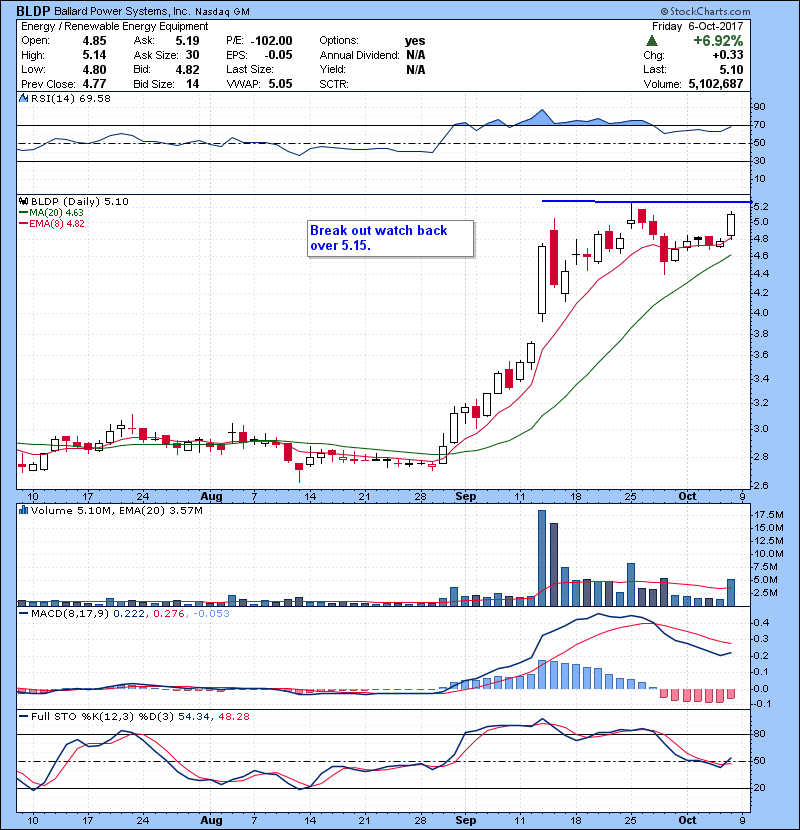Click the Bid 4.82 value

pyautogui.click(x=187, y=69)
